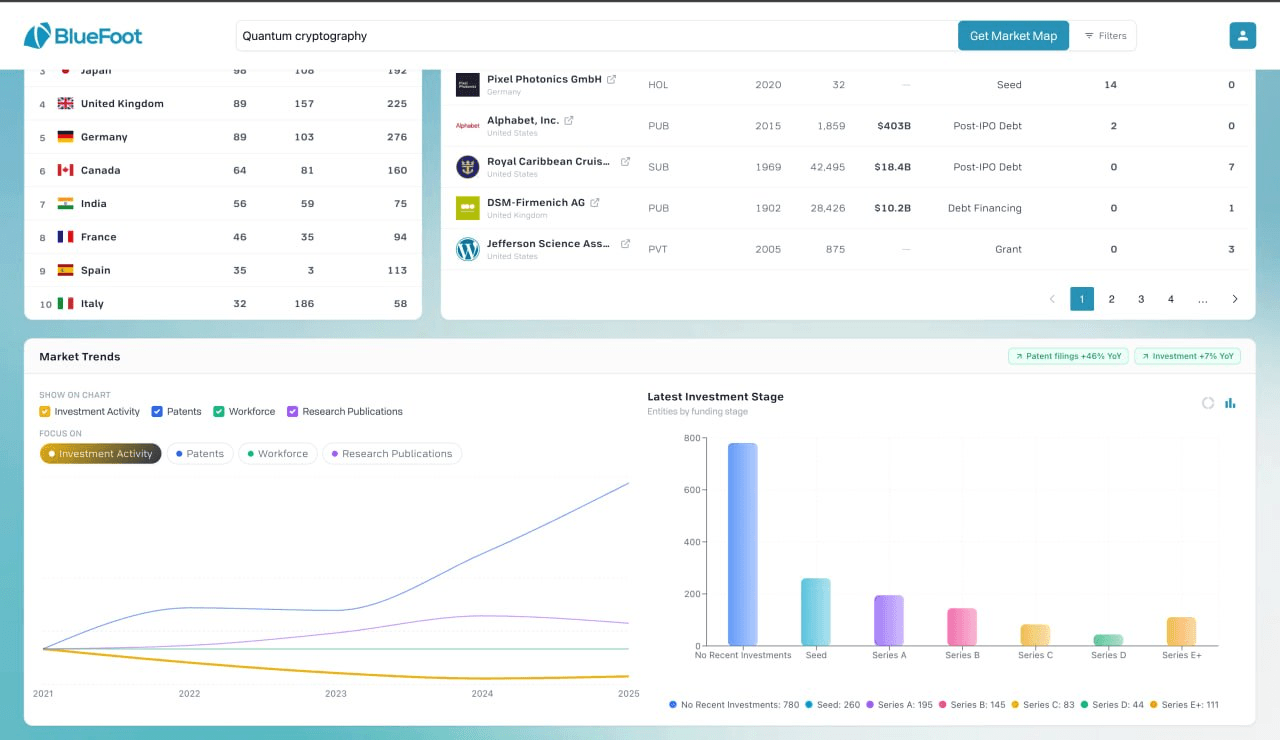Open external link for DSM-Firmenich AG
This screenshot has width=1280, height=740.
(595, 202)
